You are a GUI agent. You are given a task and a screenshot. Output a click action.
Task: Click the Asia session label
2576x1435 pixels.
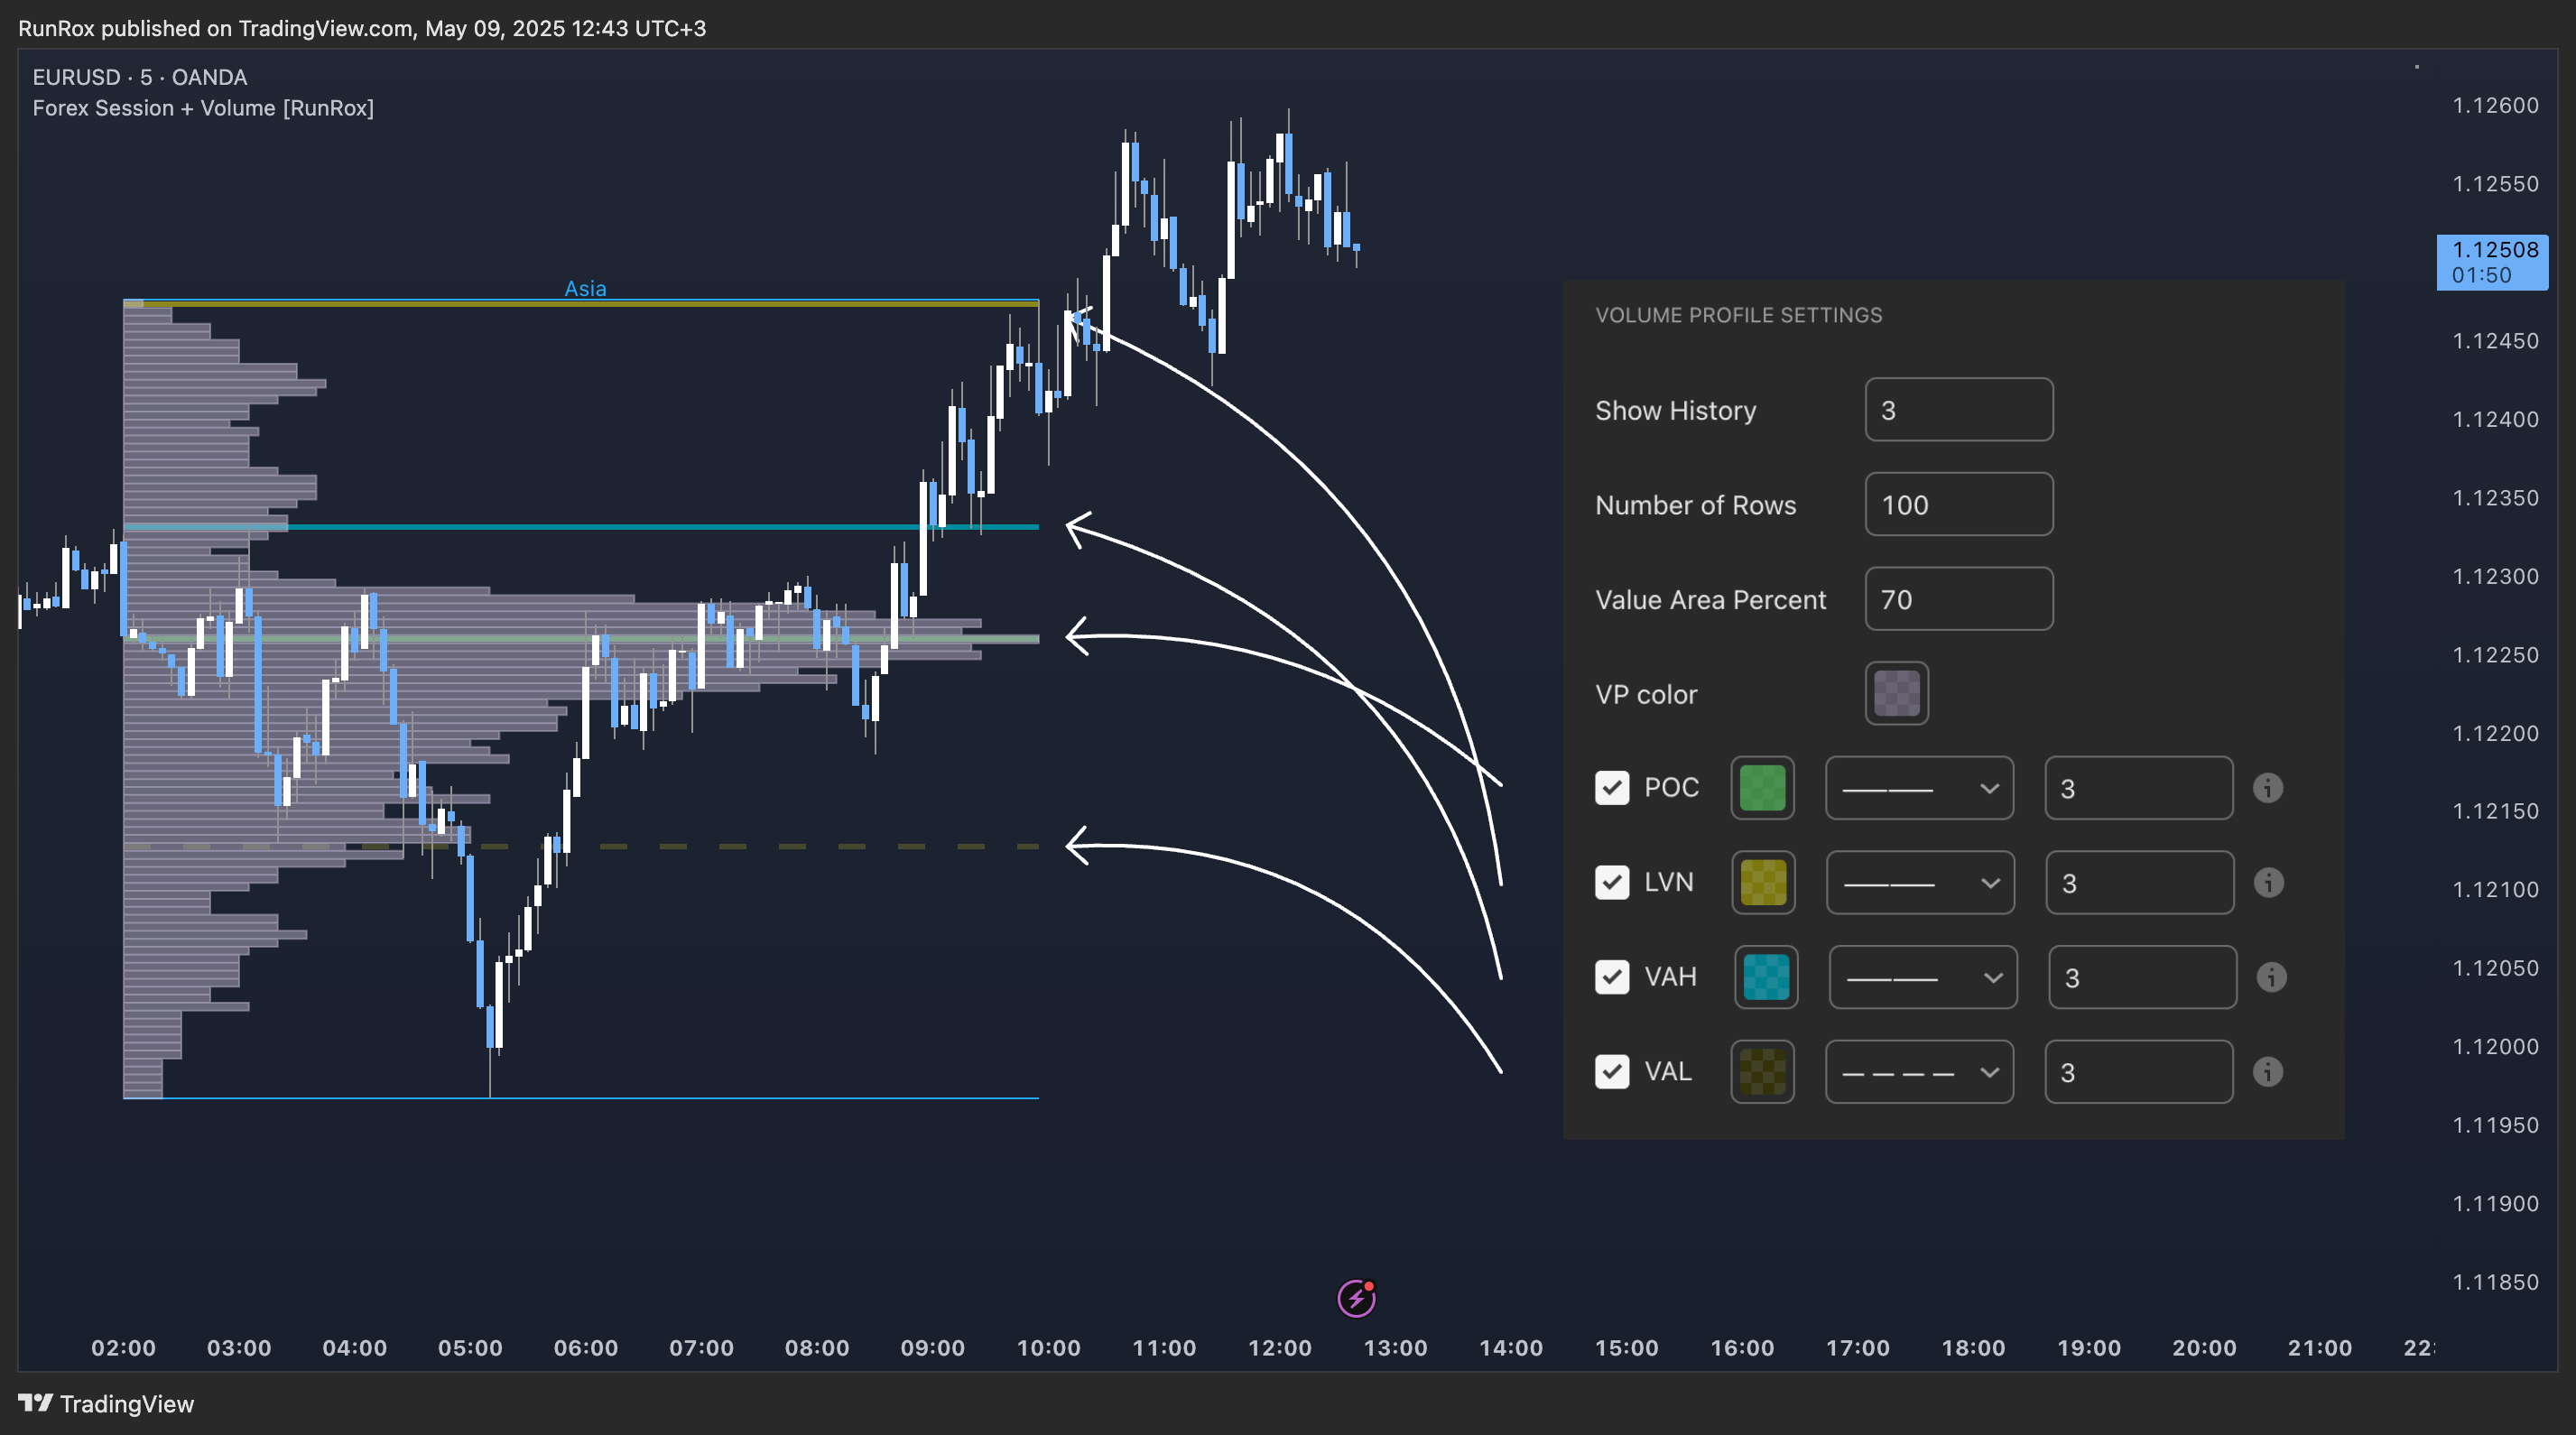point(585,288)
